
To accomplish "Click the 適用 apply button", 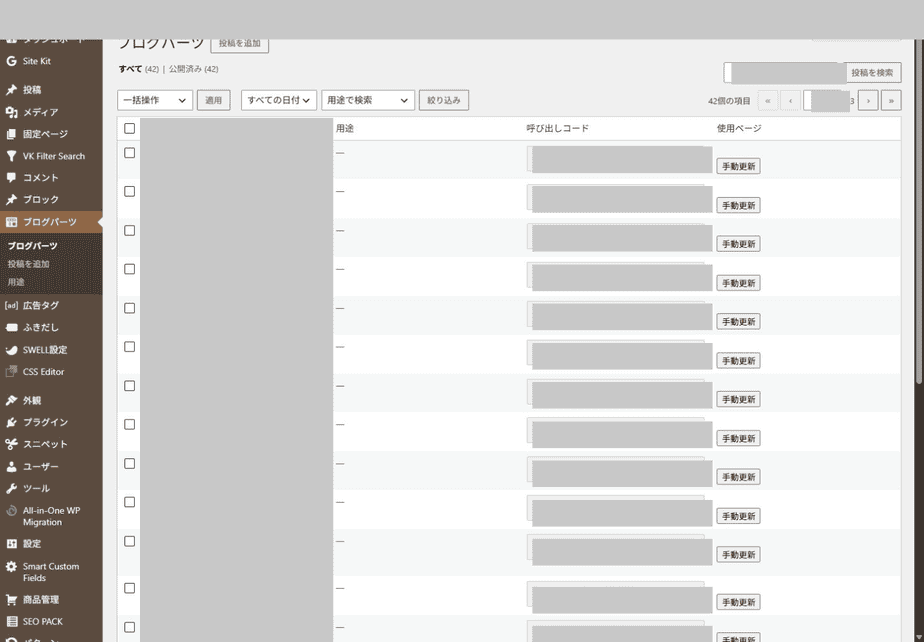I will coord(213,100).
